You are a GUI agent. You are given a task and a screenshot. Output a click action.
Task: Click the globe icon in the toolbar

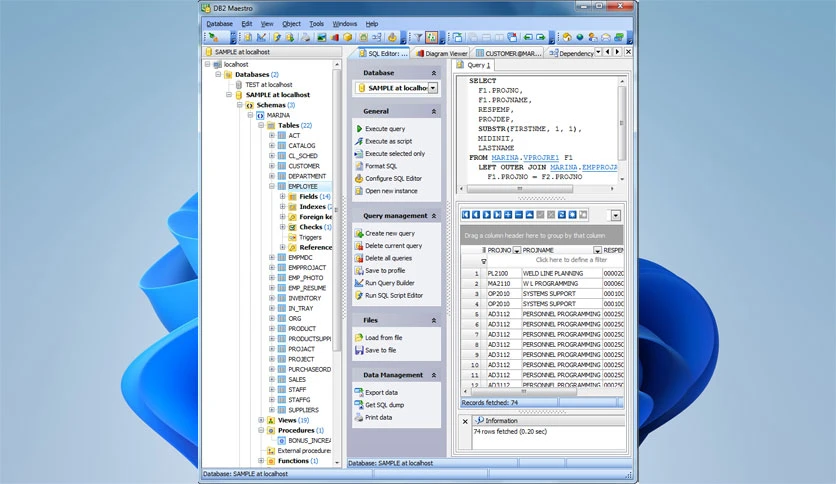click(580, 37)
